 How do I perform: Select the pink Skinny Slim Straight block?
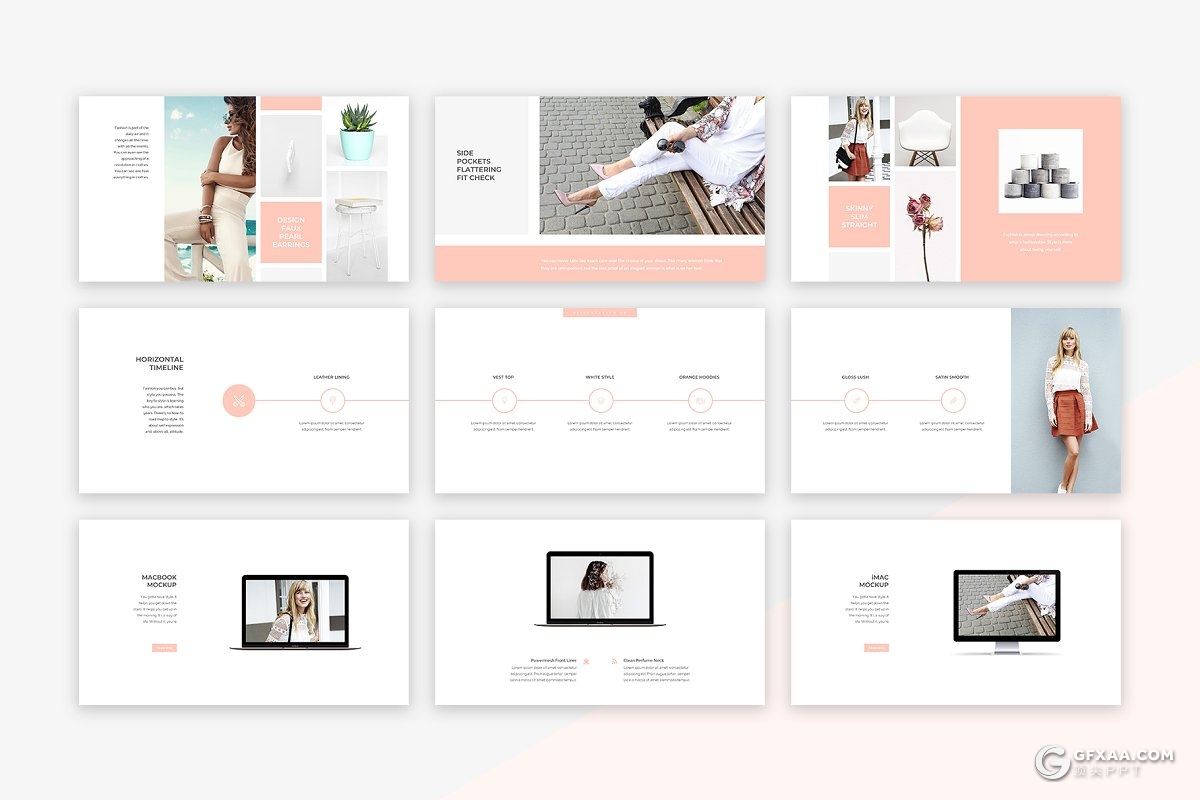tap(859, 217)
